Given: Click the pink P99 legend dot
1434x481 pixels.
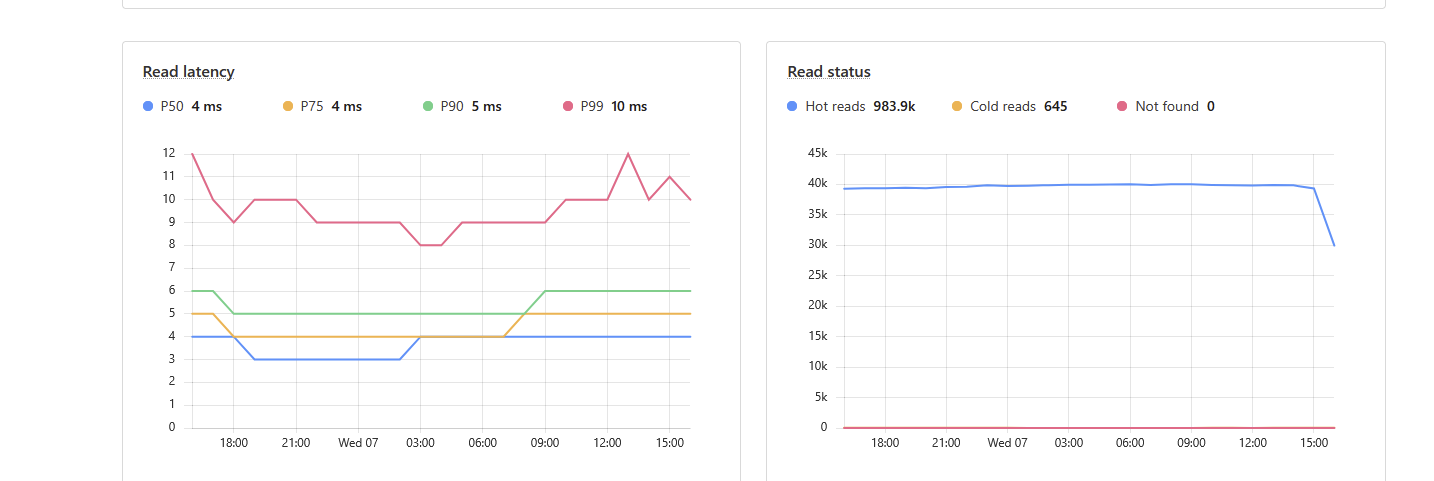Looking at the screenshot, I should 568,106.
